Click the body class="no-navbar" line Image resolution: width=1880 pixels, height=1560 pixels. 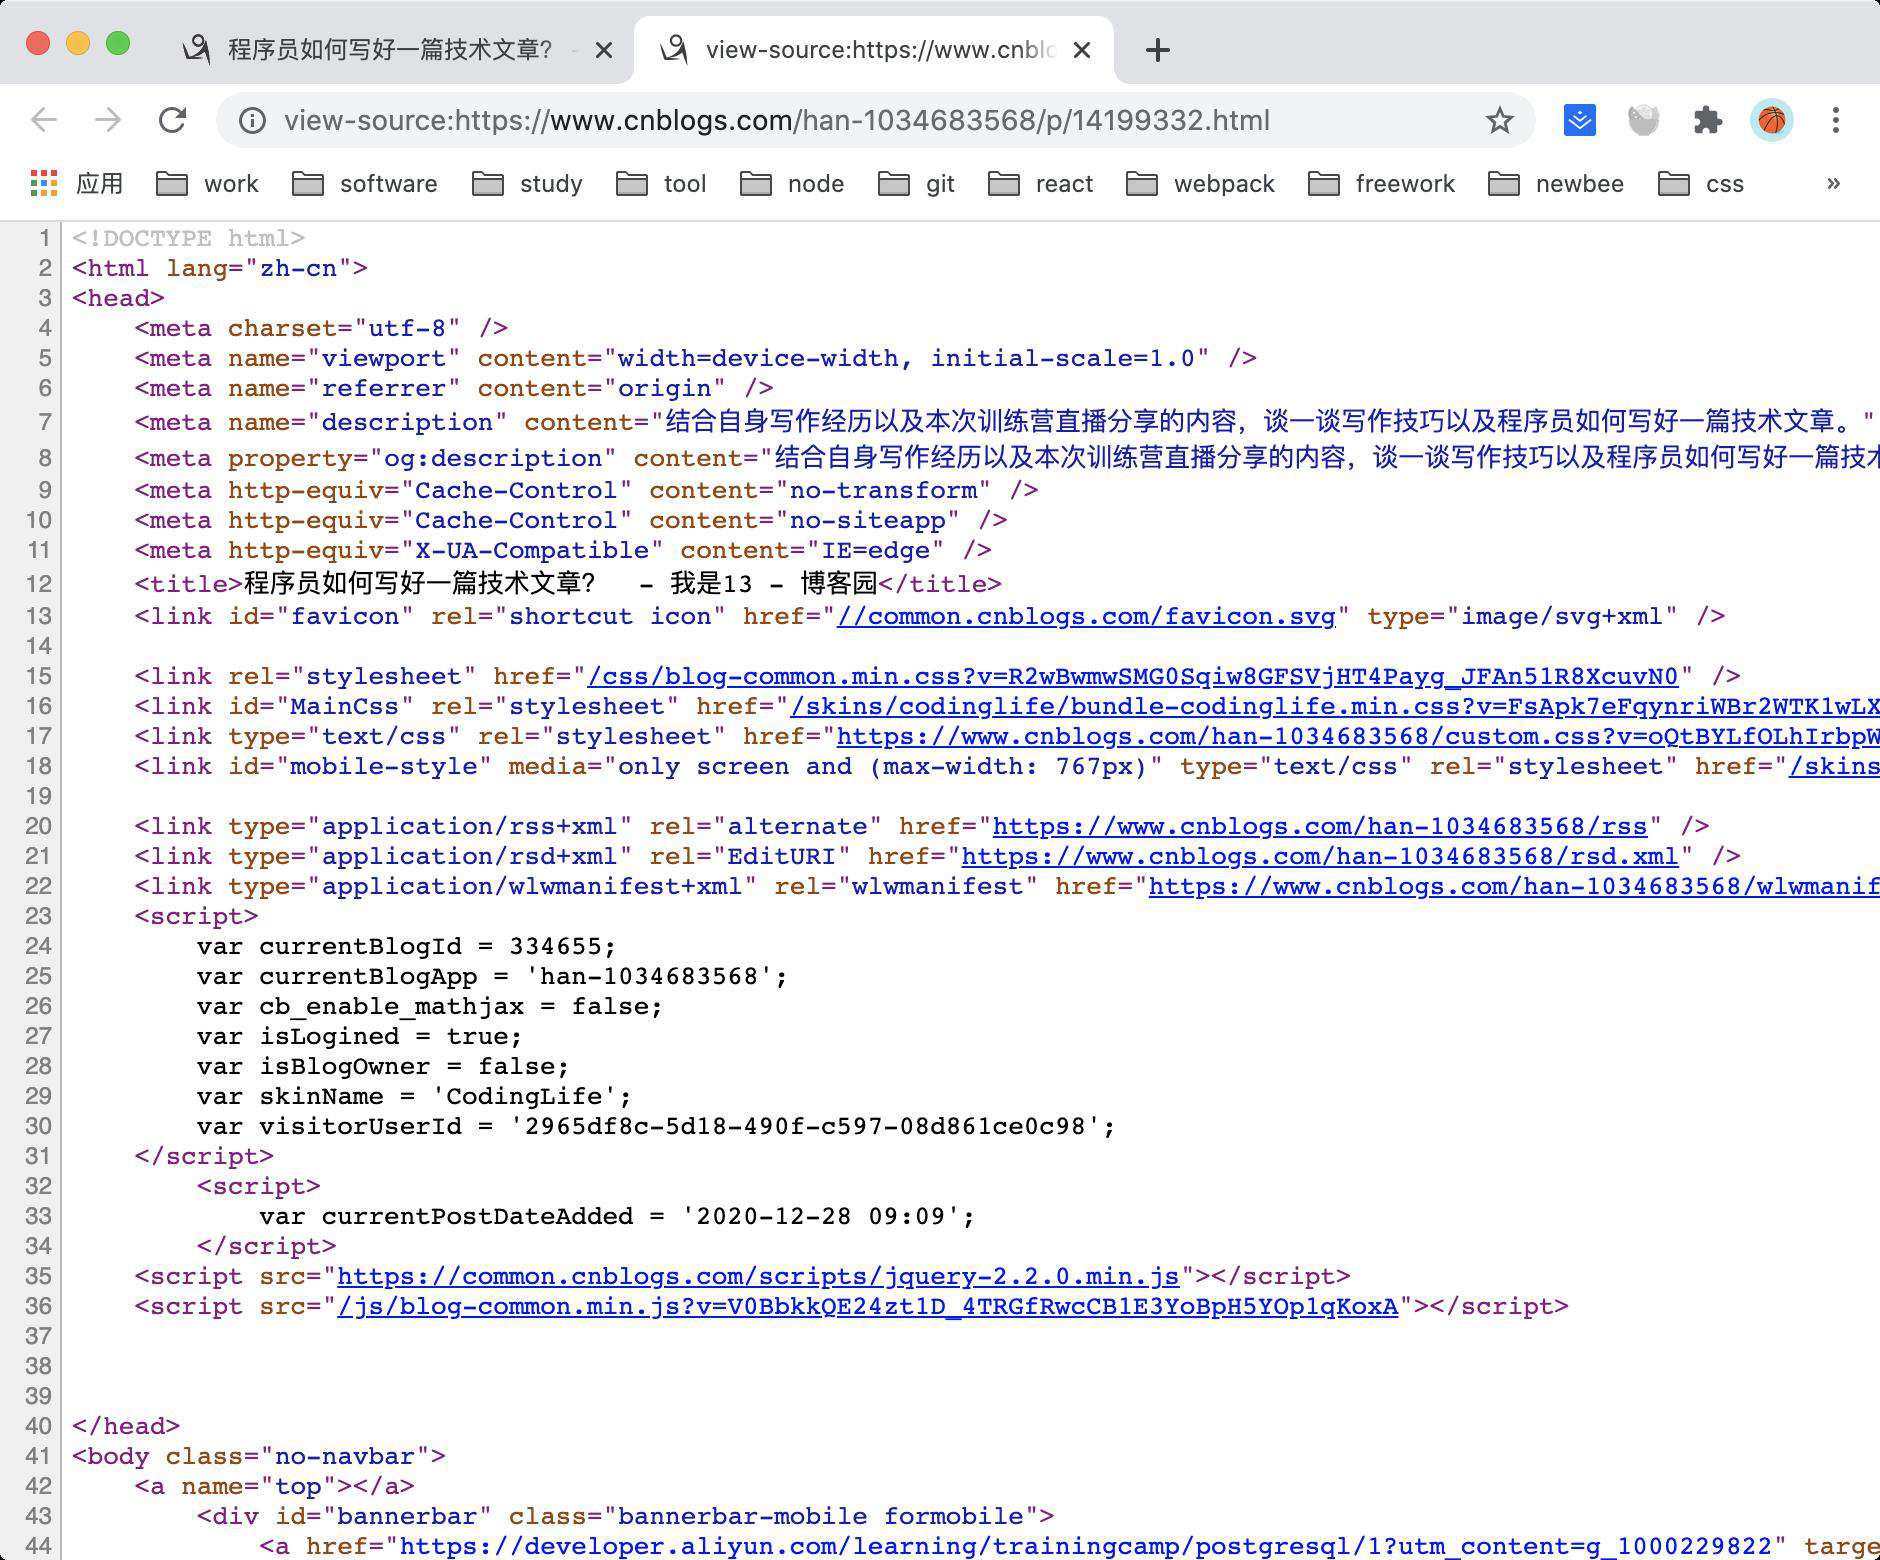pos(259,1456)
